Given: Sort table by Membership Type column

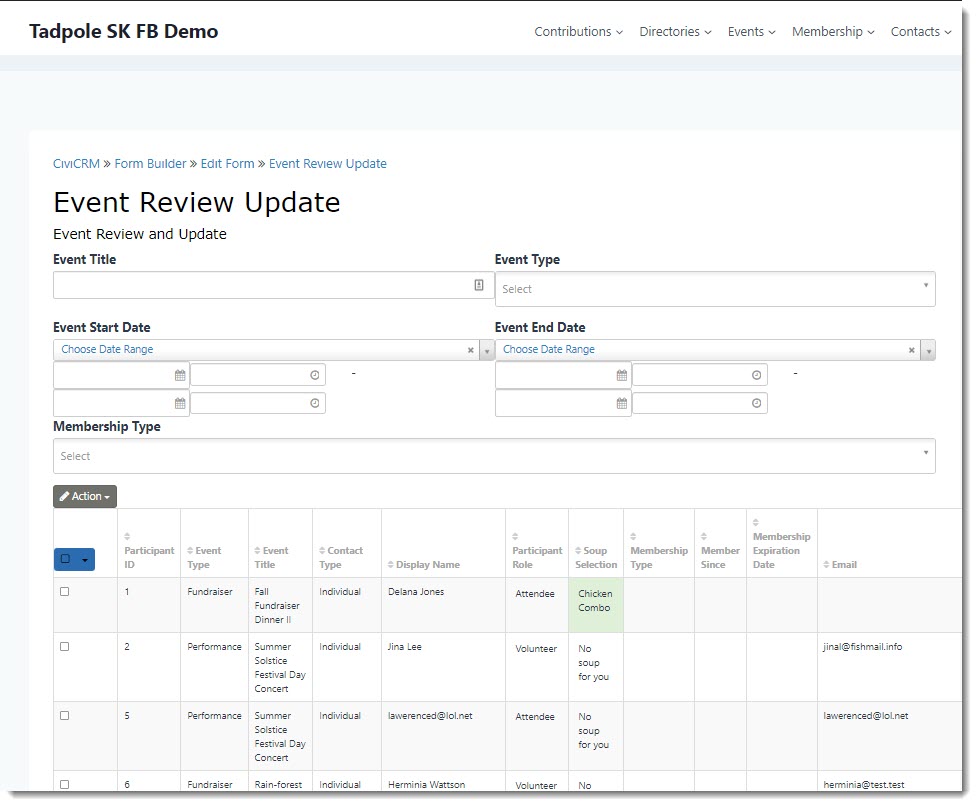Looking at the screenshot, I should [x=659, y=551].
